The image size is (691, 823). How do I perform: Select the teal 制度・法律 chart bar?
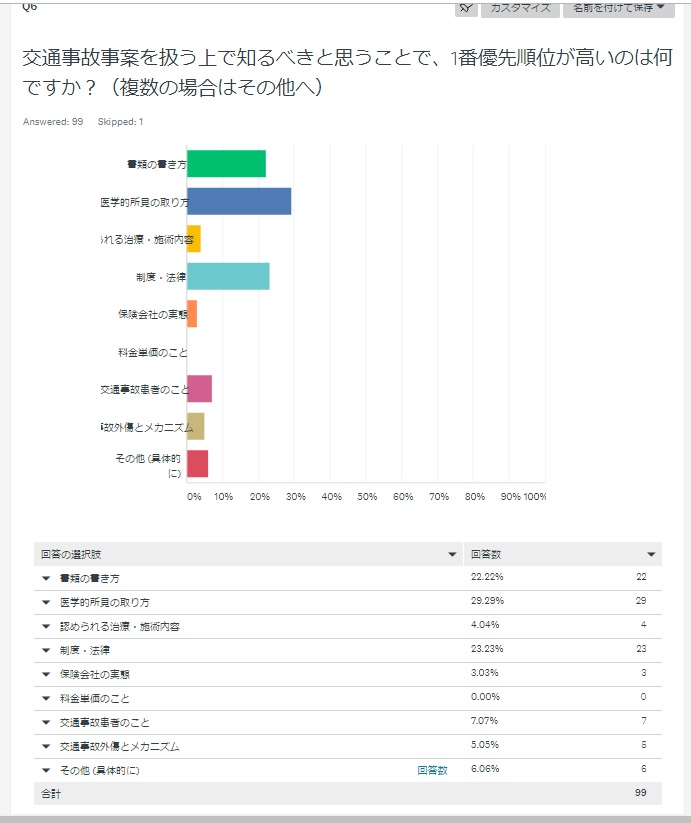228,276
